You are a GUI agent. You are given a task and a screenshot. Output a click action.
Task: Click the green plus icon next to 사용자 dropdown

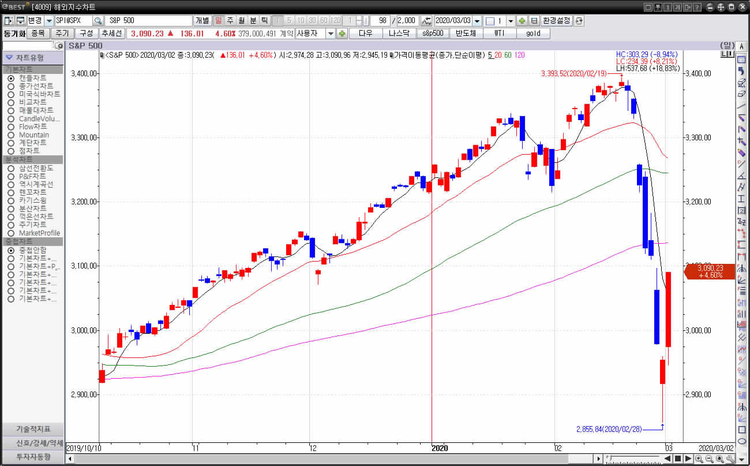click(342, 33)
